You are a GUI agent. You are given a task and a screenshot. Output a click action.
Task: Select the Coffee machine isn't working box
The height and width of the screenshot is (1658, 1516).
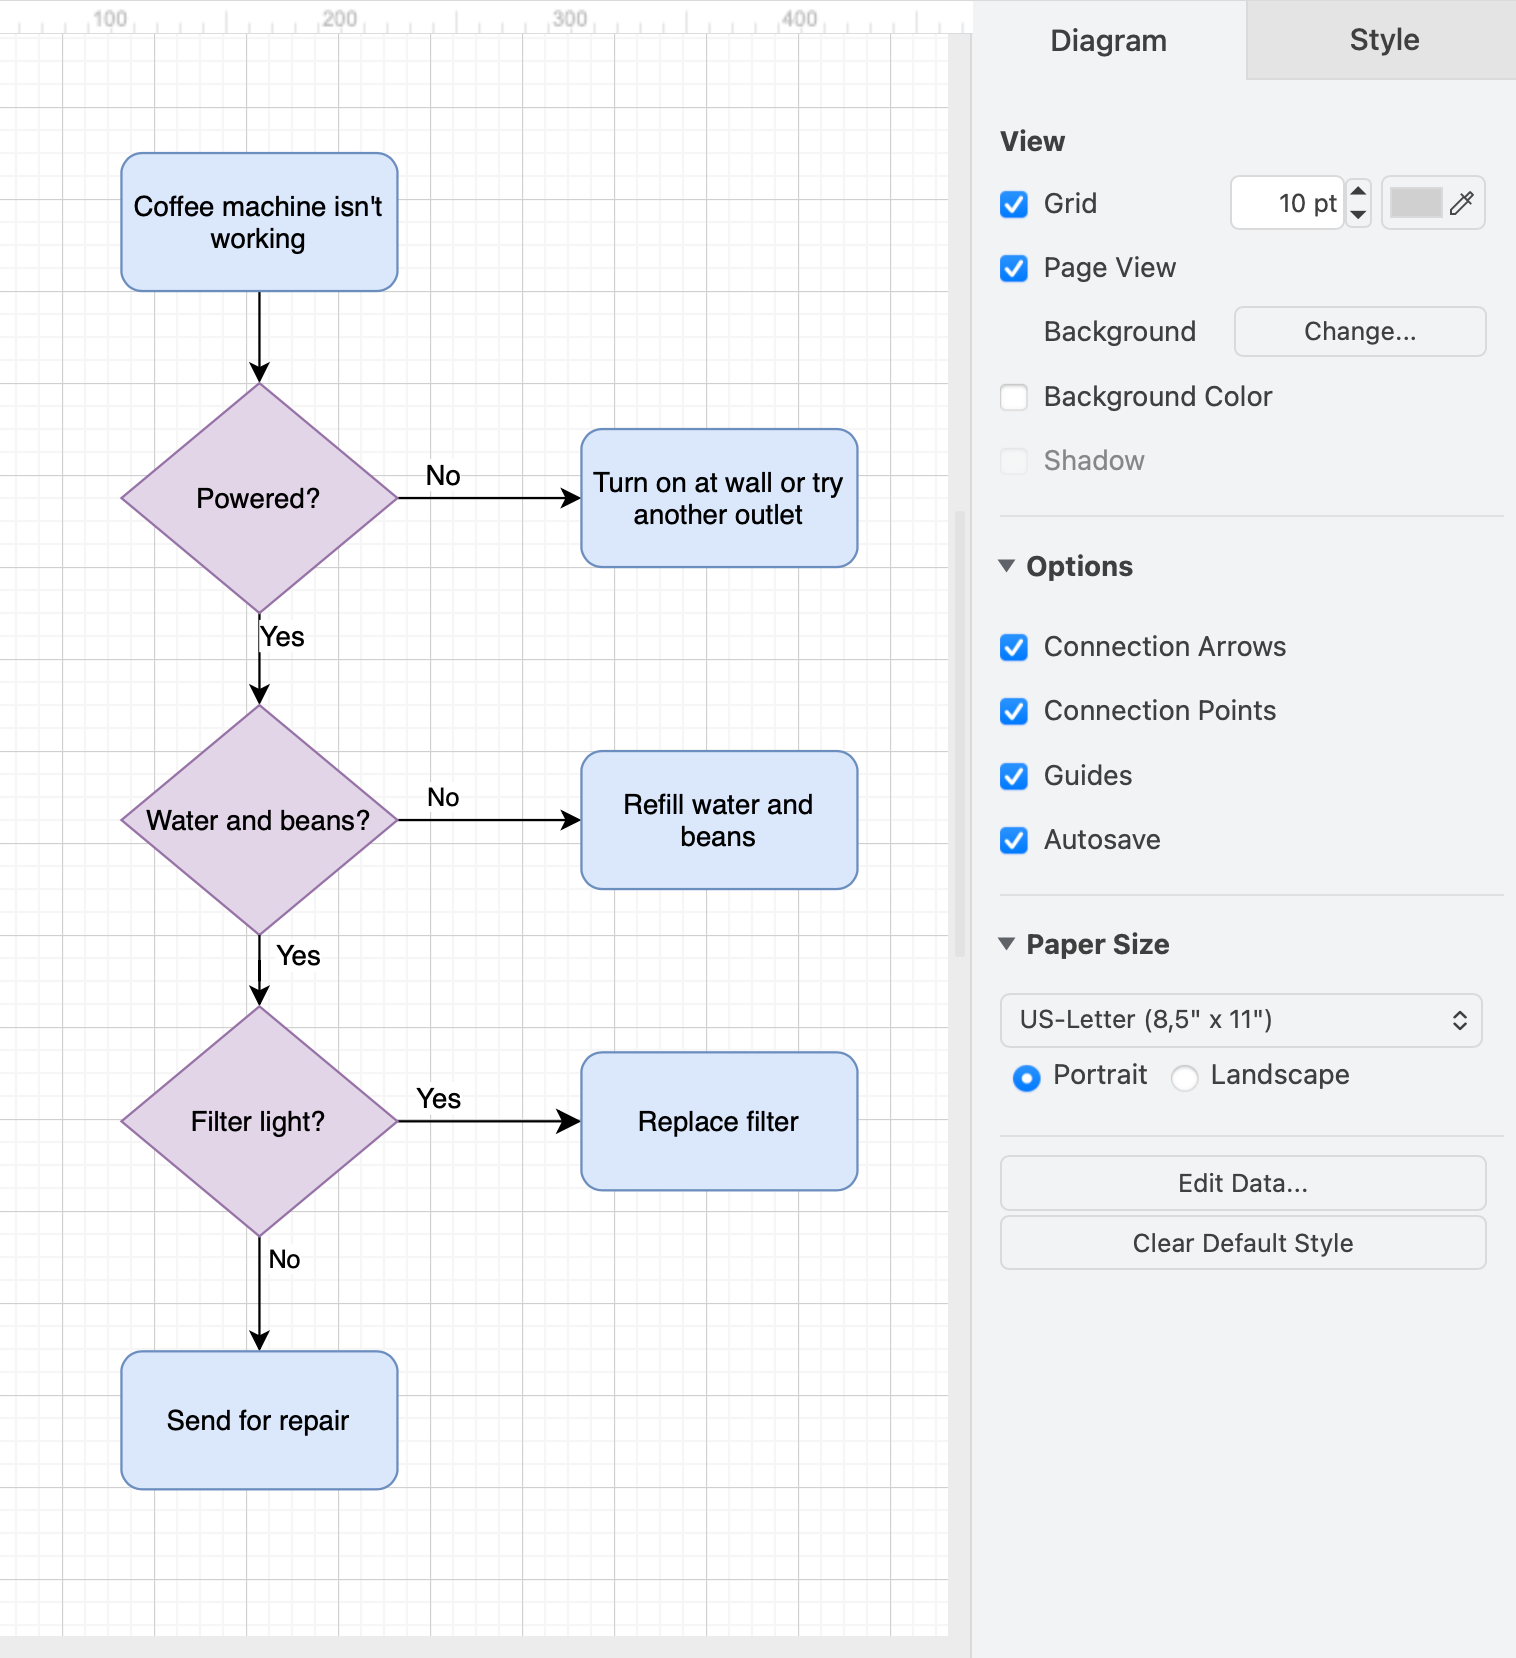point(259,222)
